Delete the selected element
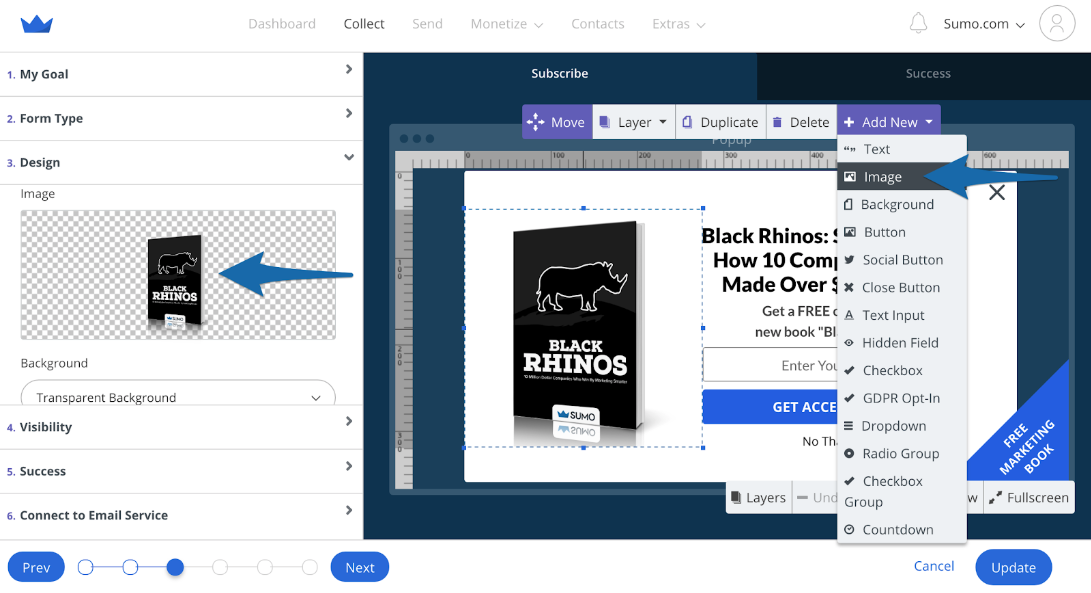The height and width of the screenshot is (593, 1091). (802, 122)
